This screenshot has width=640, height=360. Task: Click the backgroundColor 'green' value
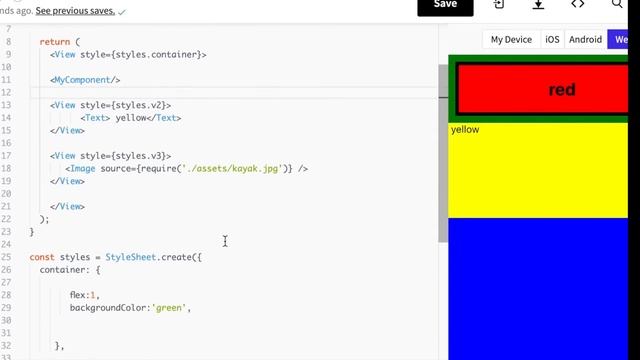pos(169,308)
